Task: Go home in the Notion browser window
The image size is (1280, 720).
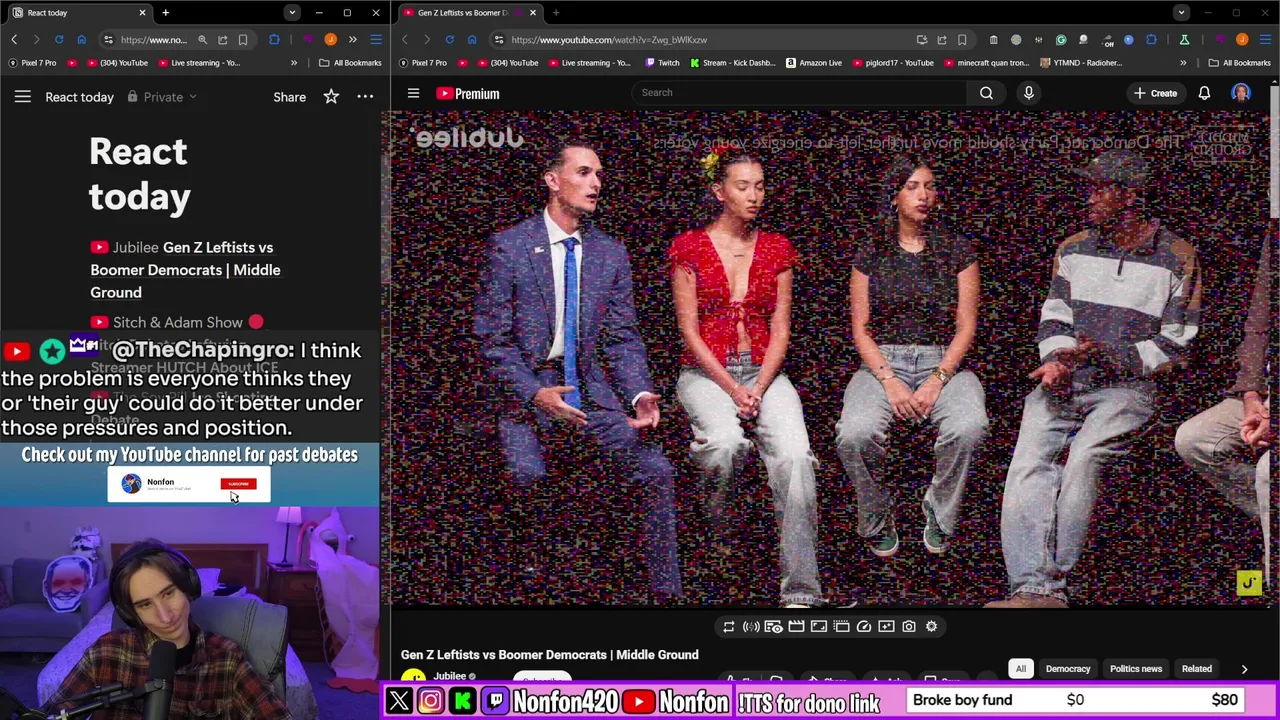Action: click(x=82, y=40)
